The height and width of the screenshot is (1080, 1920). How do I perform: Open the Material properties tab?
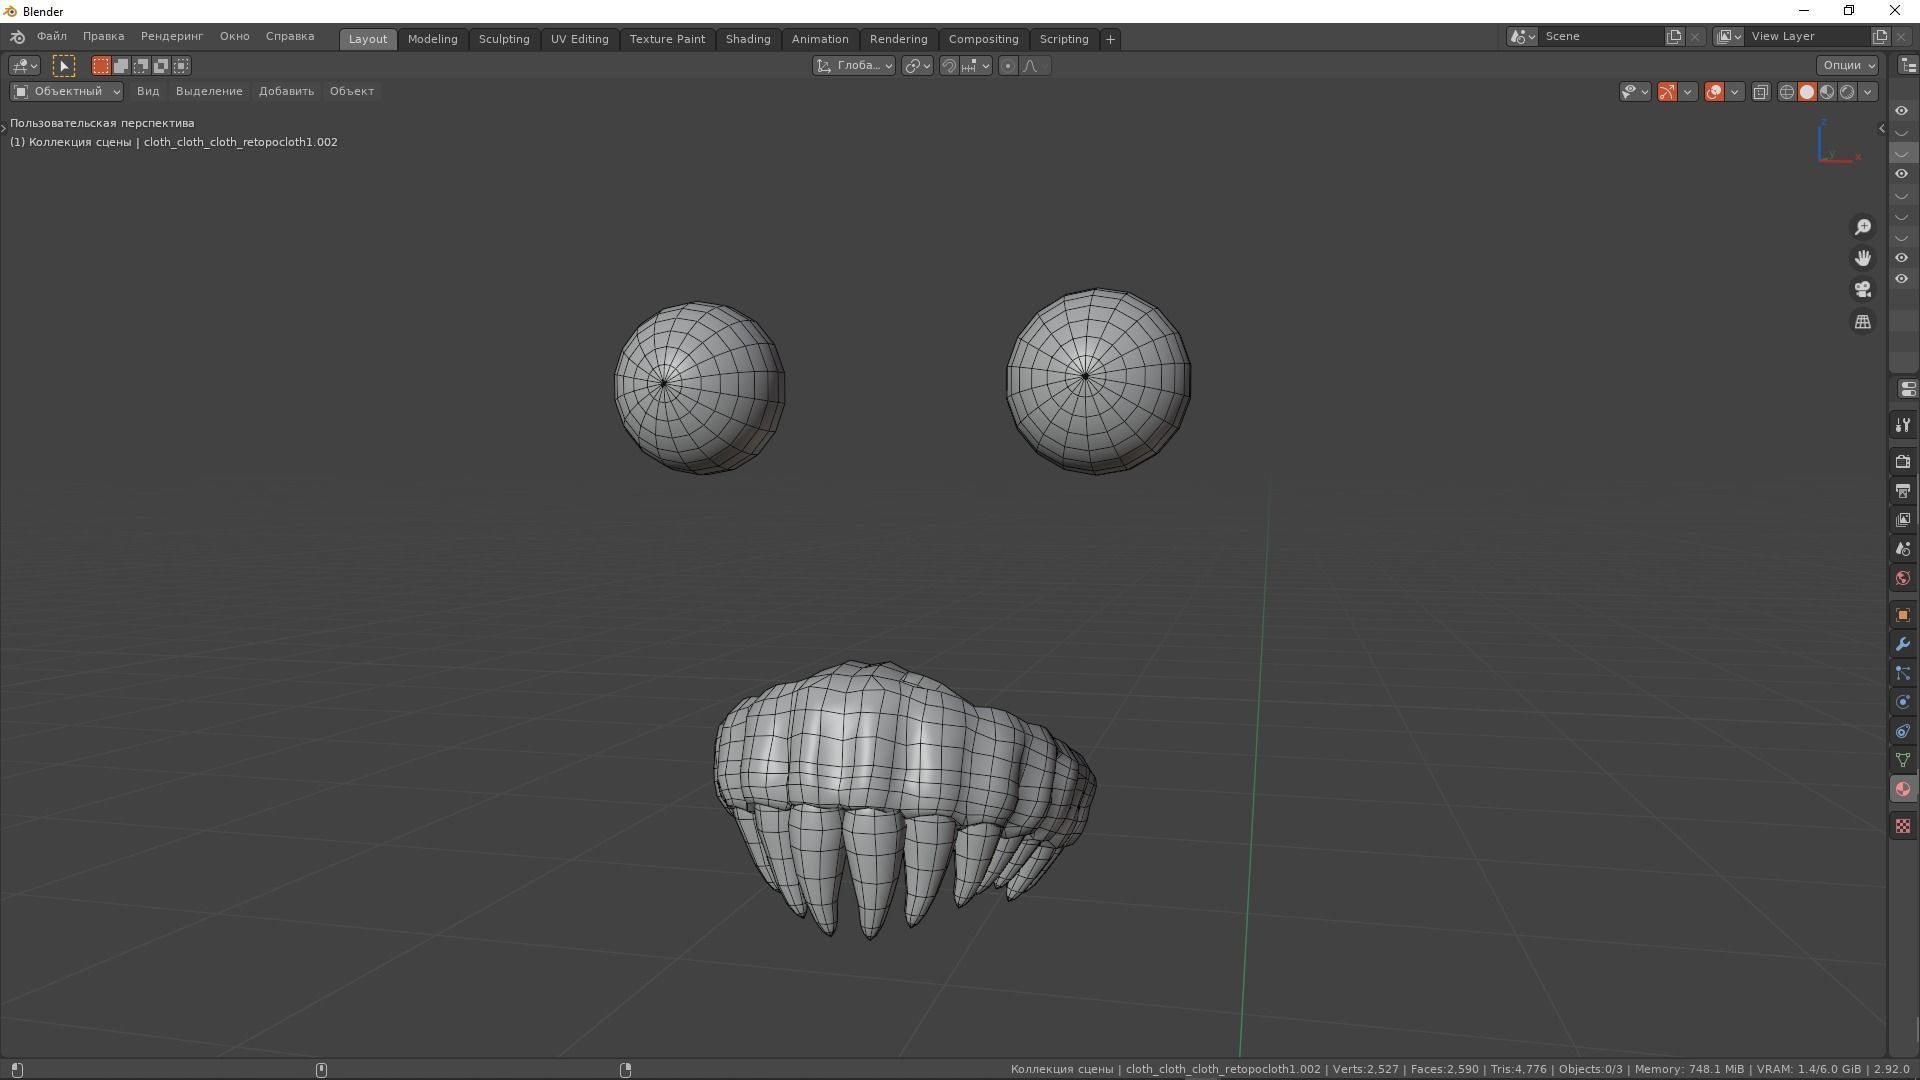(1902, 790)
